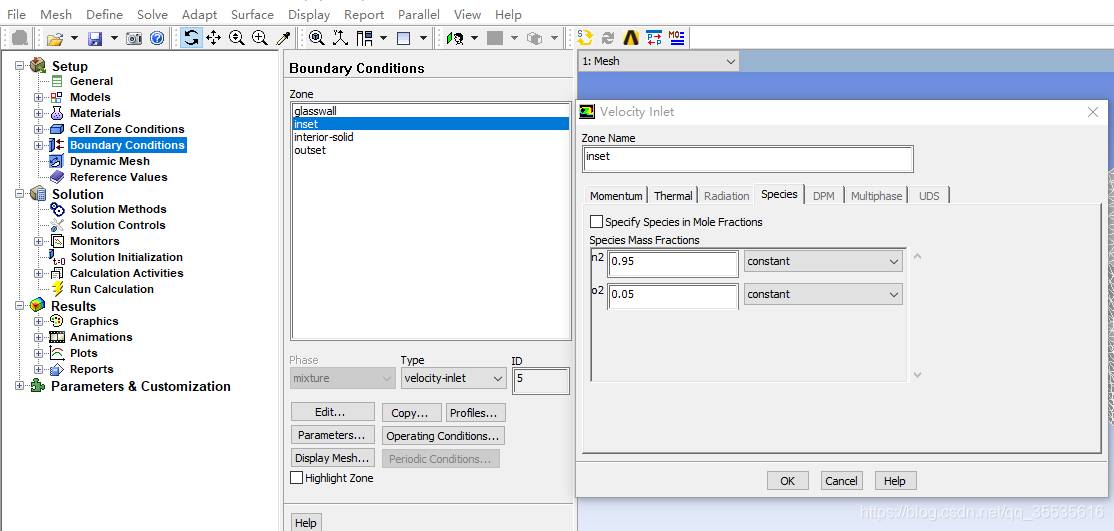Click the grey stop icon at toolbar start
This screenshot has height=531, width=1114.
pos(21,38)
